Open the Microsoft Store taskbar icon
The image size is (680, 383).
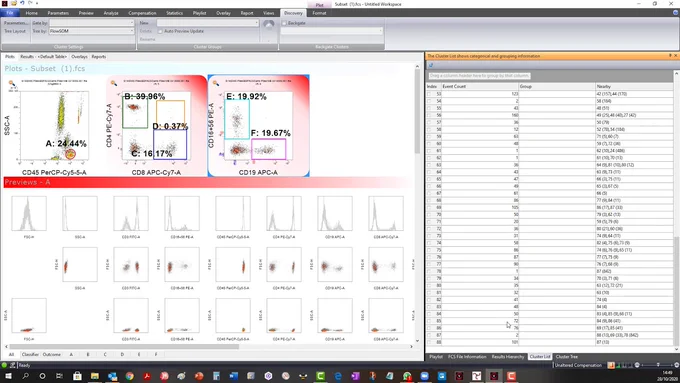coord(77,376)
